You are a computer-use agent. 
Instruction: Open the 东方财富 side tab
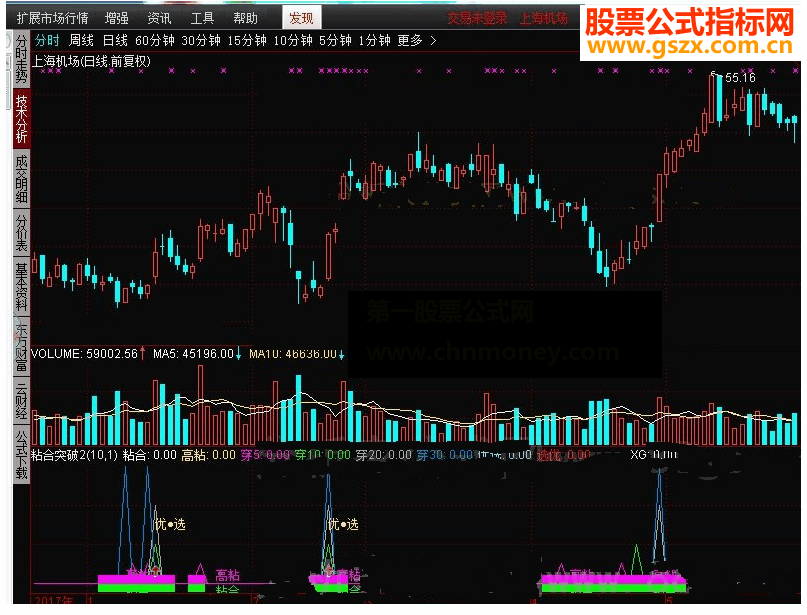[21, 347]
